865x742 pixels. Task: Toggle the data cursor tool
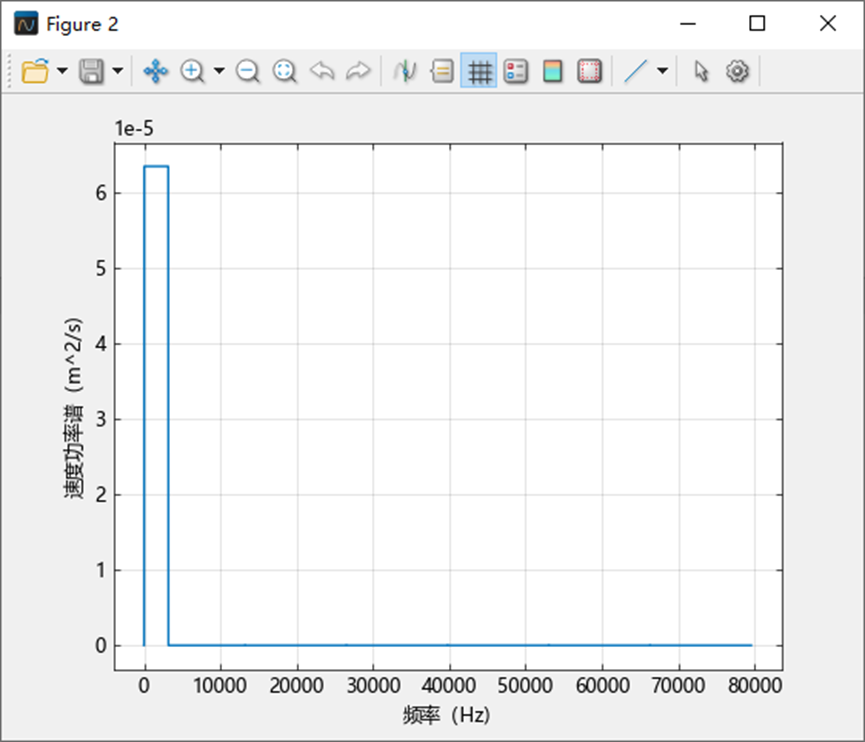coord(405,71)
